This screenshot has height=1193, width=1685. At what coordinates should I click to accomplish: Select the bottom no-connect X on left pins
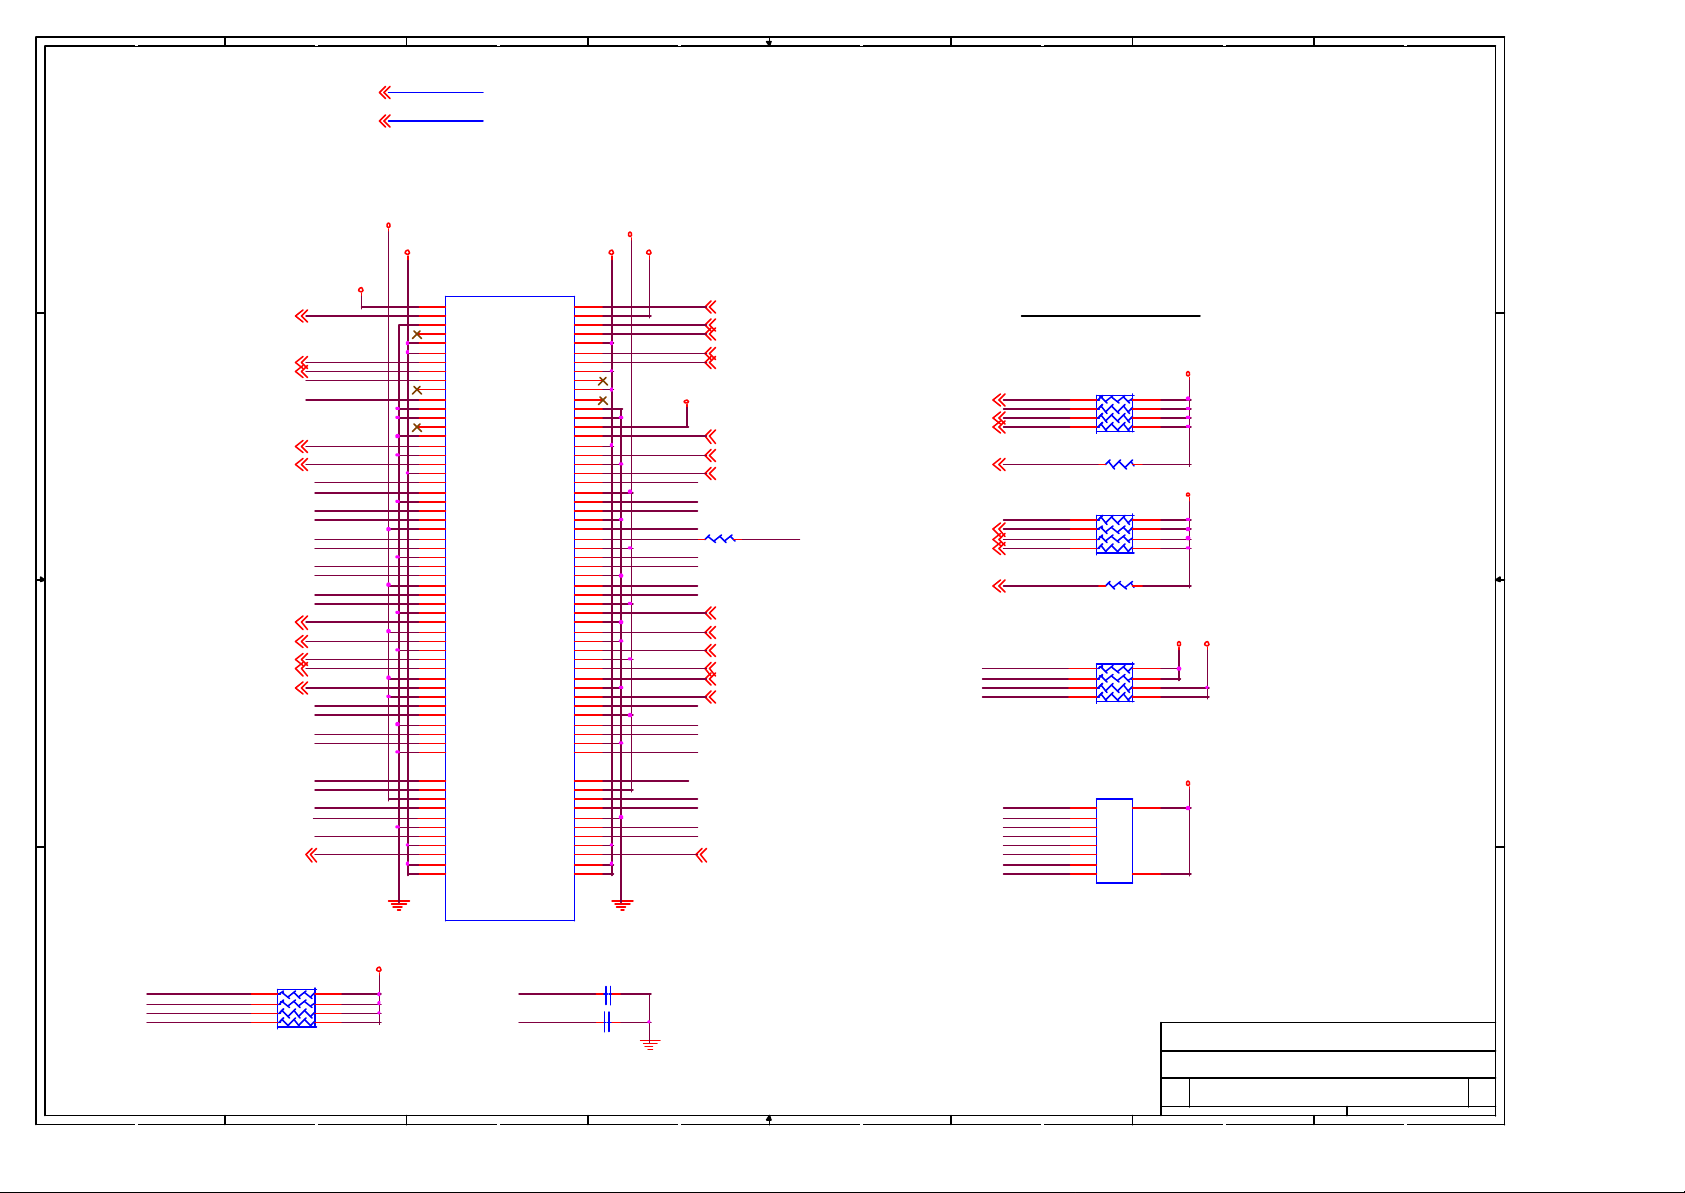click(x=417, y=427)
